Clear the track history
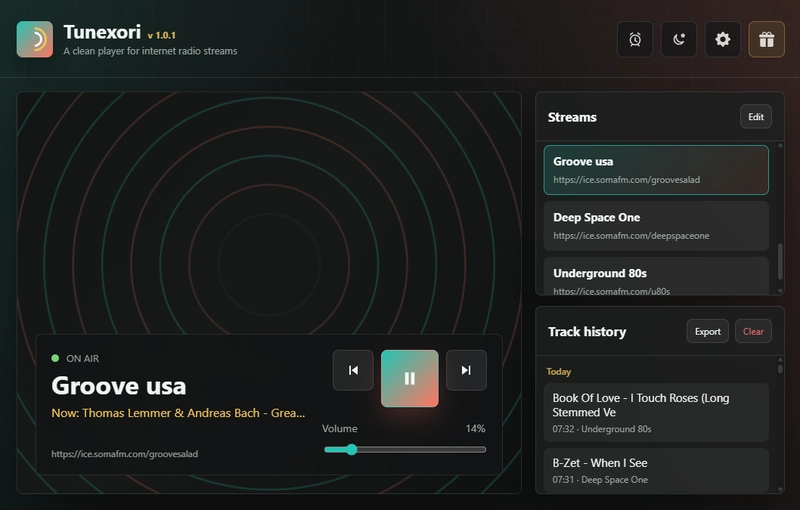The height and width of the screenshot is (510, 800). coord(753,331)
